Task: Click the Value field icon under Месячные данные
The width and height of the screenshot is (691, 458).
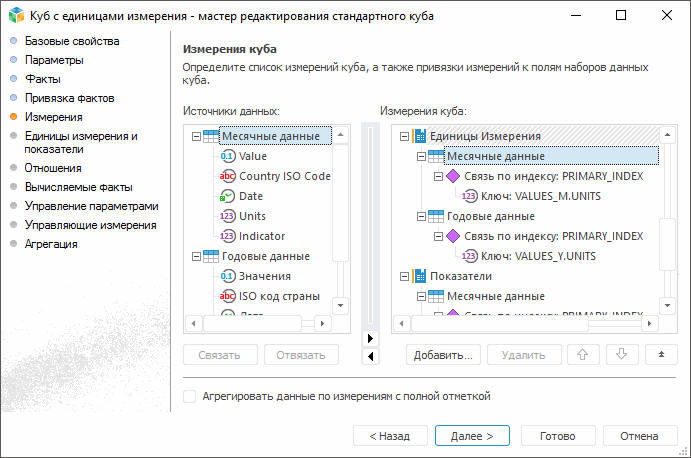Action: click(x=227, y=156)
